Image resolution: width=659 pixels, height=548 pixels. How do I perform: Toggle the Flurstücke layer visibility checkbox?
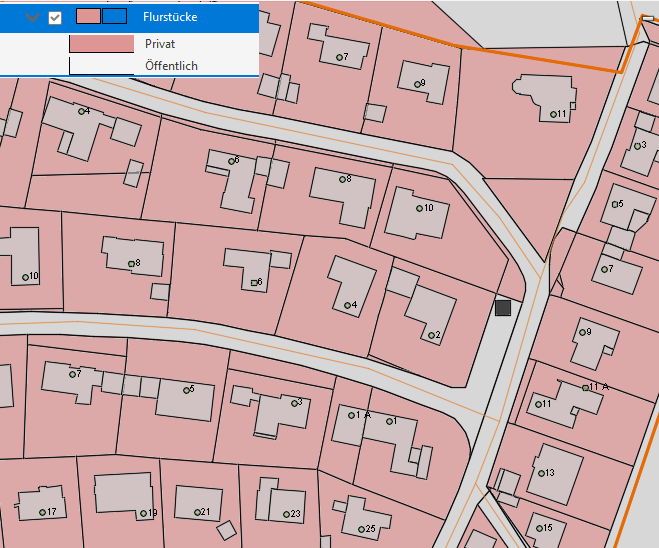(x=55, y=17)
